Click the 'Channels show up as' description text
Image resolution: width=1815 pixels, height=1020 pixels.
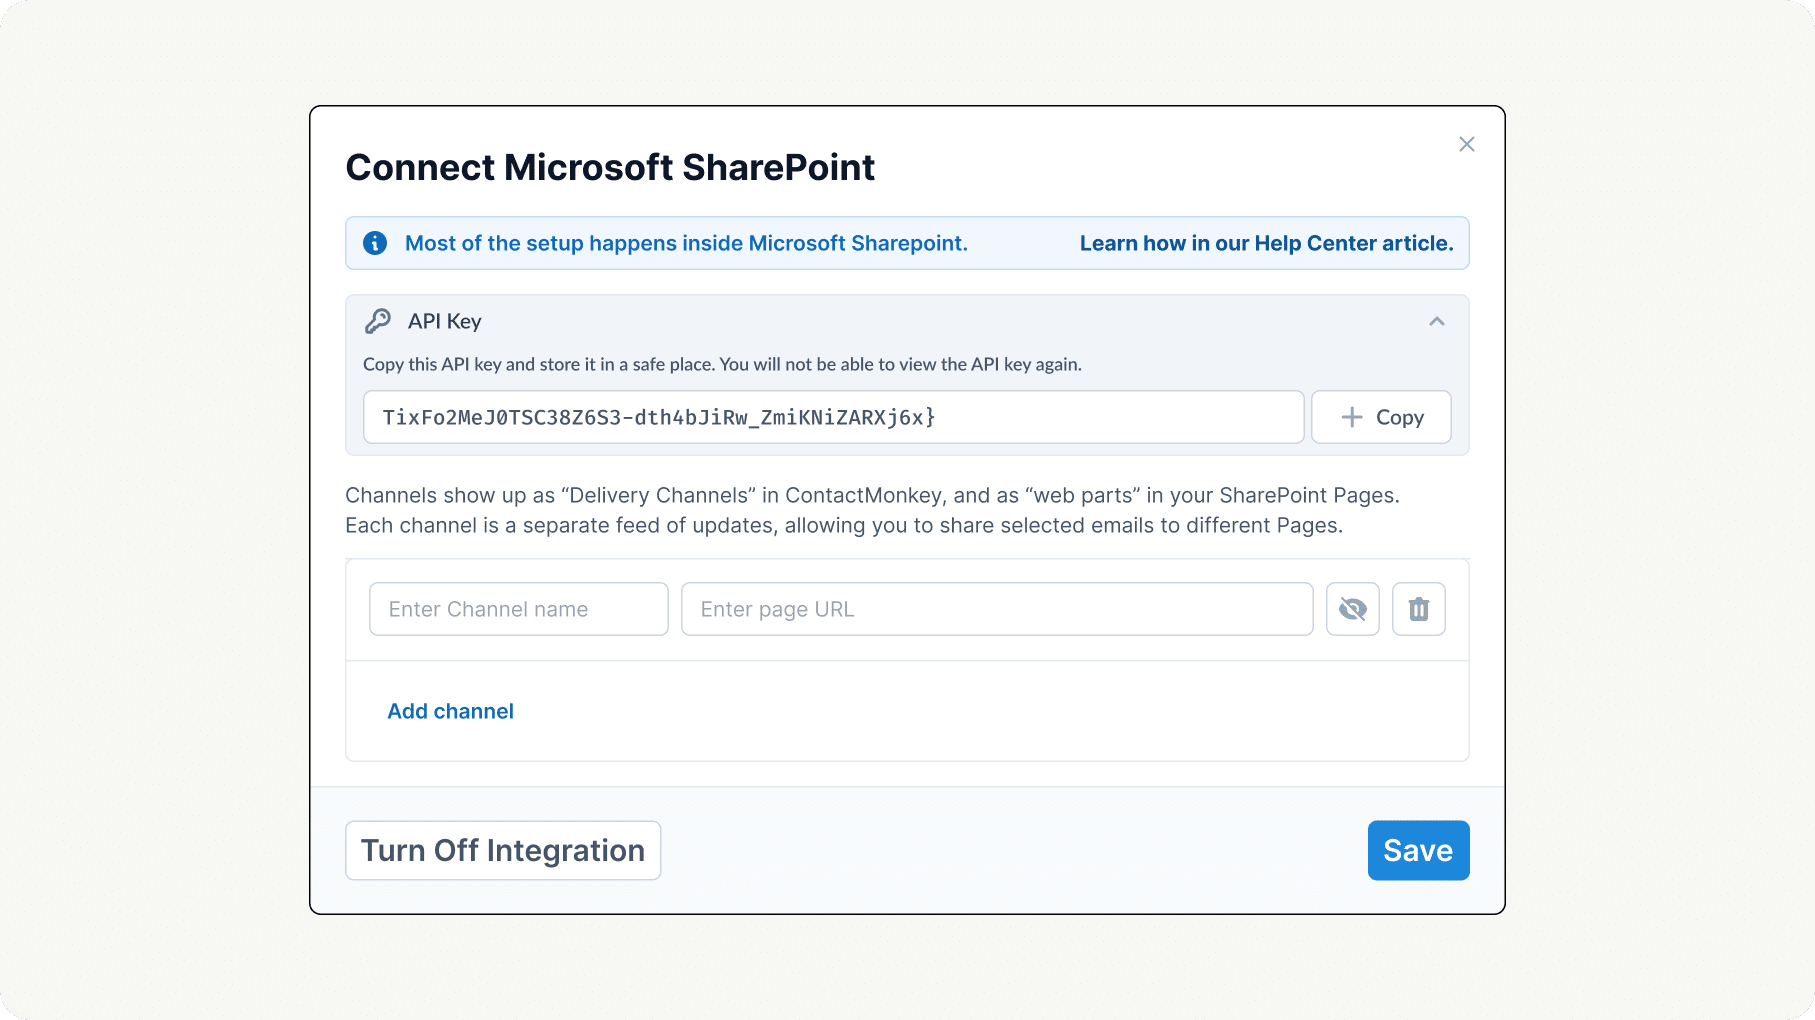[872, 510]
